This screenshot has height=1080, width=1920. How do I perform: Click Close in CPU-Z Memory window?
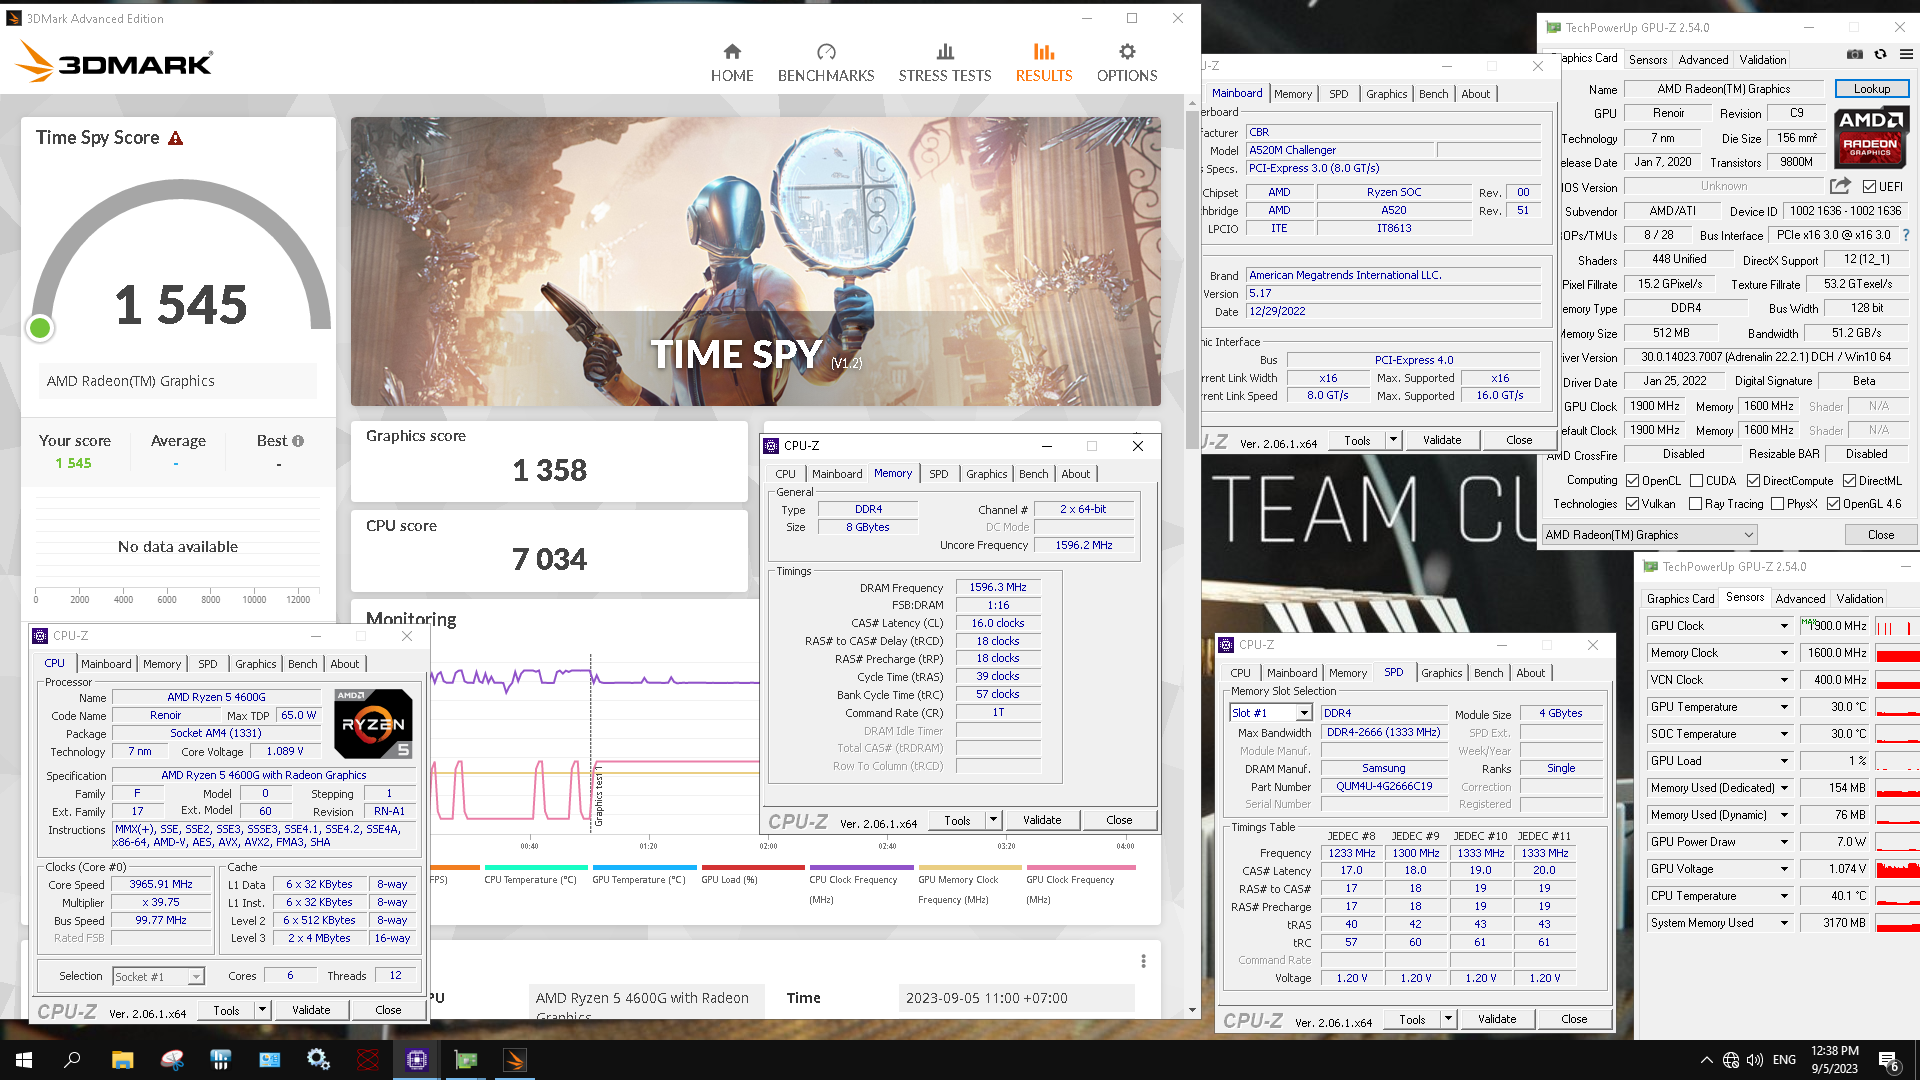coord(1119,820)
